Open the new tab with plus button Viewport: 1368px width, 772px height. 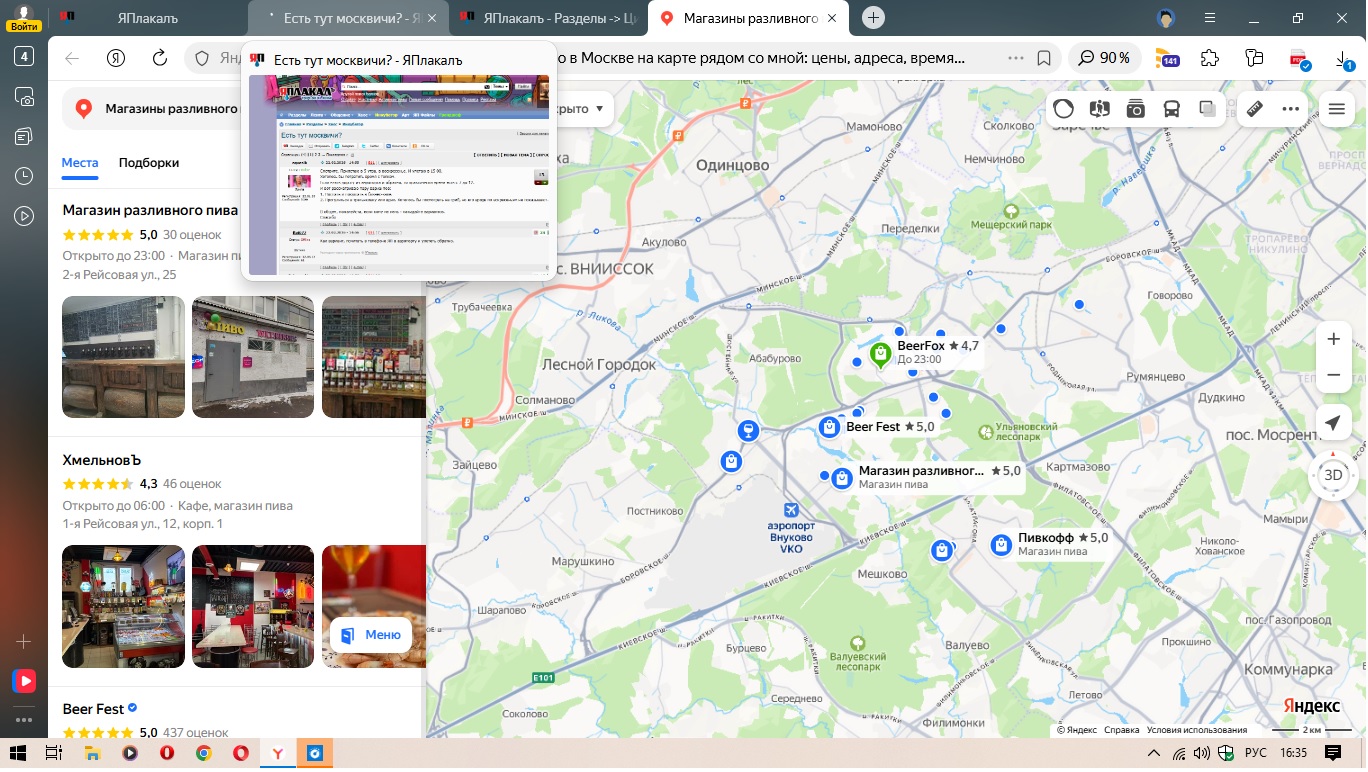click(874, 18)
